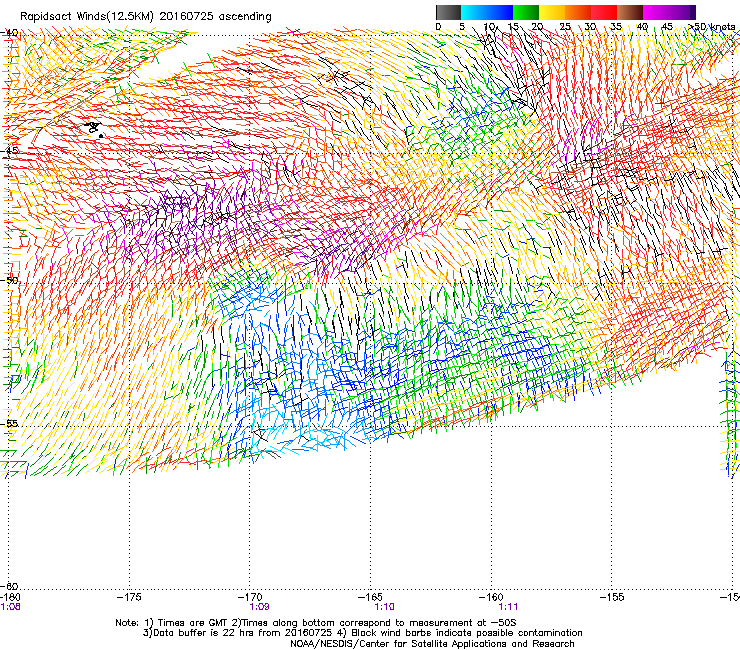Click the '10' legend scale label

[x=489, y=27]
